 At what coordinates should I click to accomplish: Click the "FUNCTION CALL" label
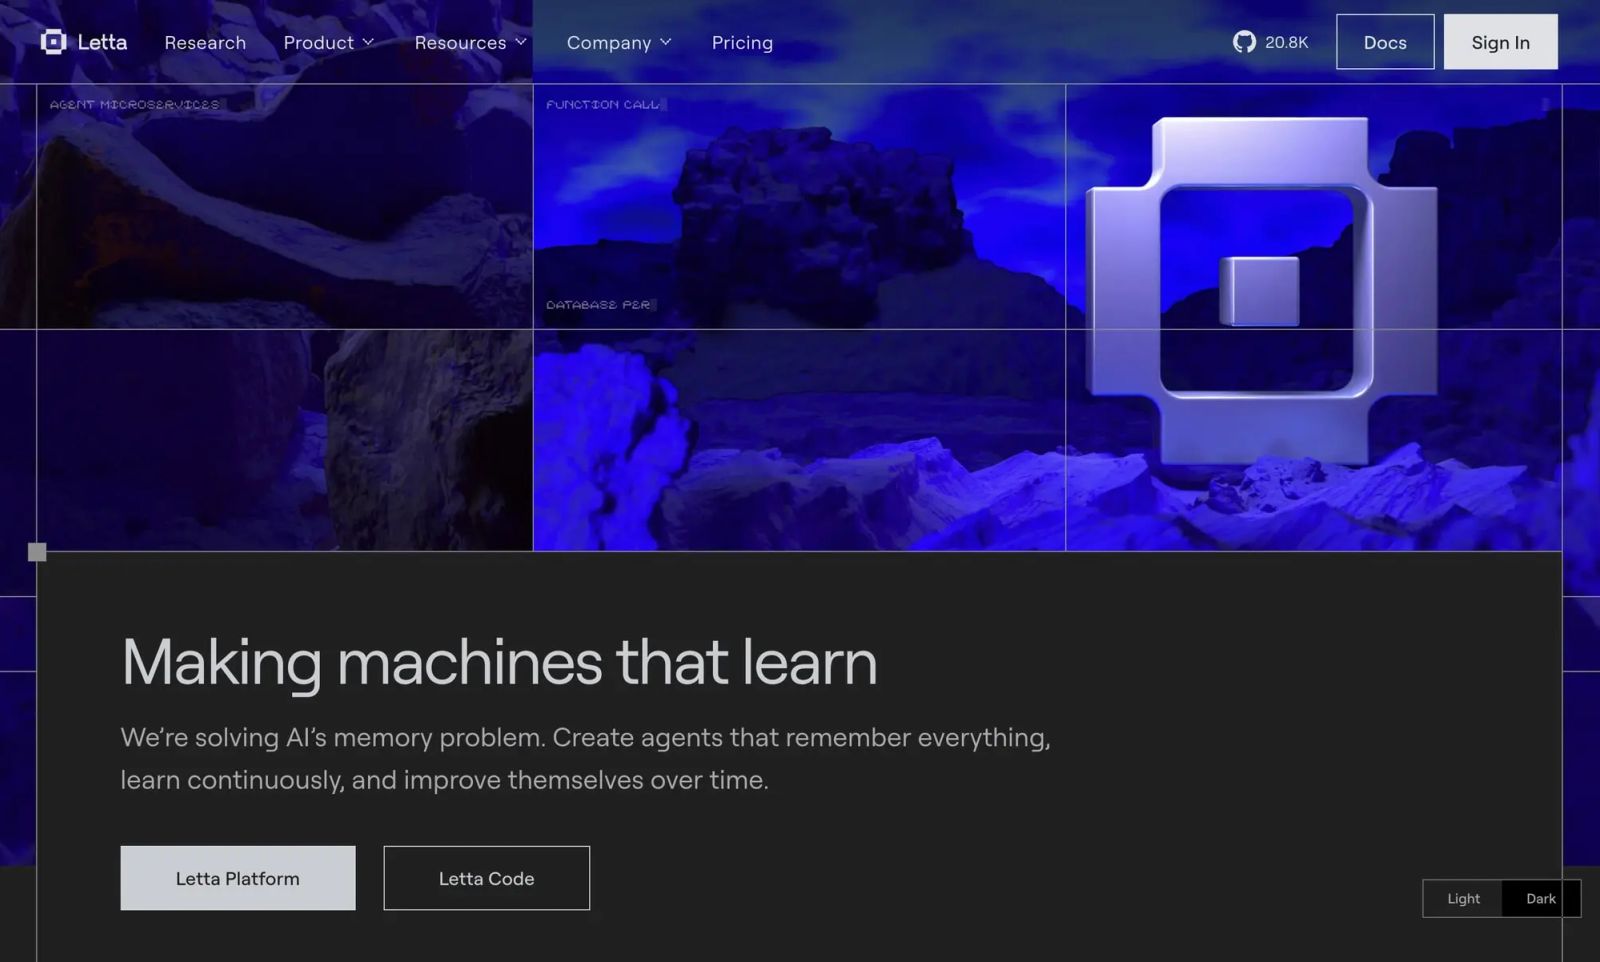603,104
